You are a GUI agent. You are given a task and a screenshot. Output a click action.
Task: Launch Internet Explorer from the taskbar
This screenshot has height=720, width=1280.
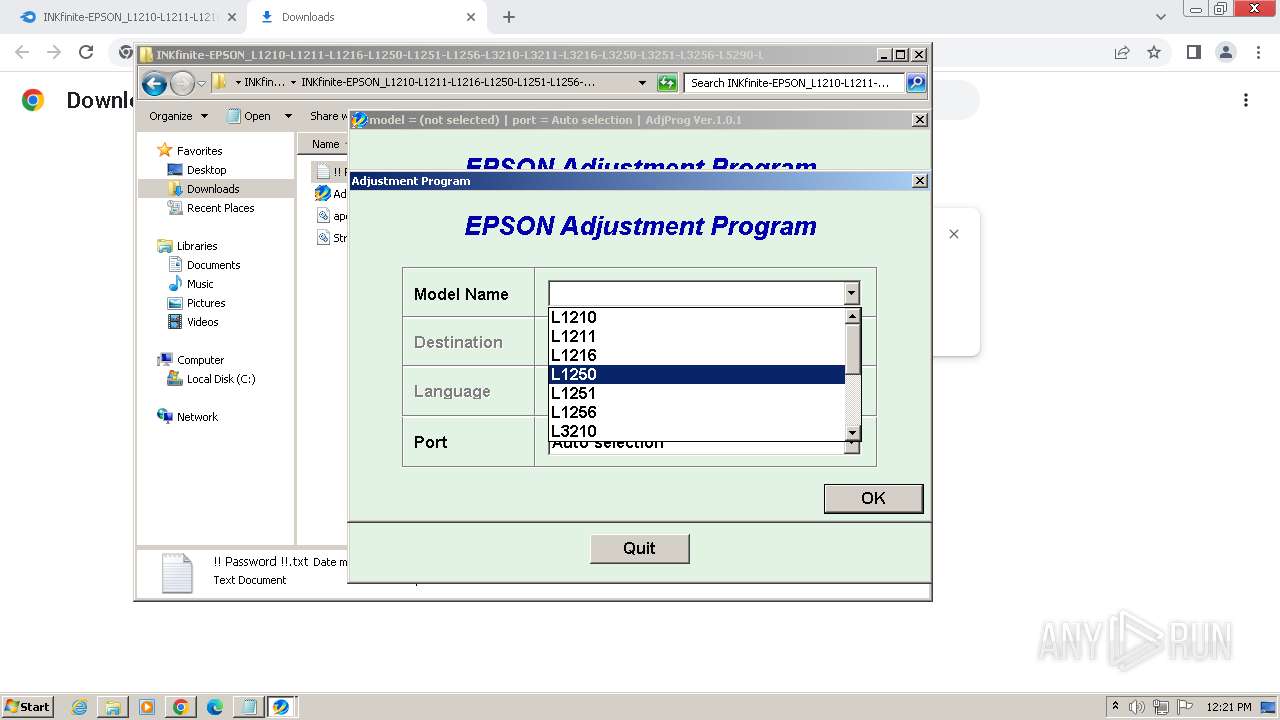79,707
